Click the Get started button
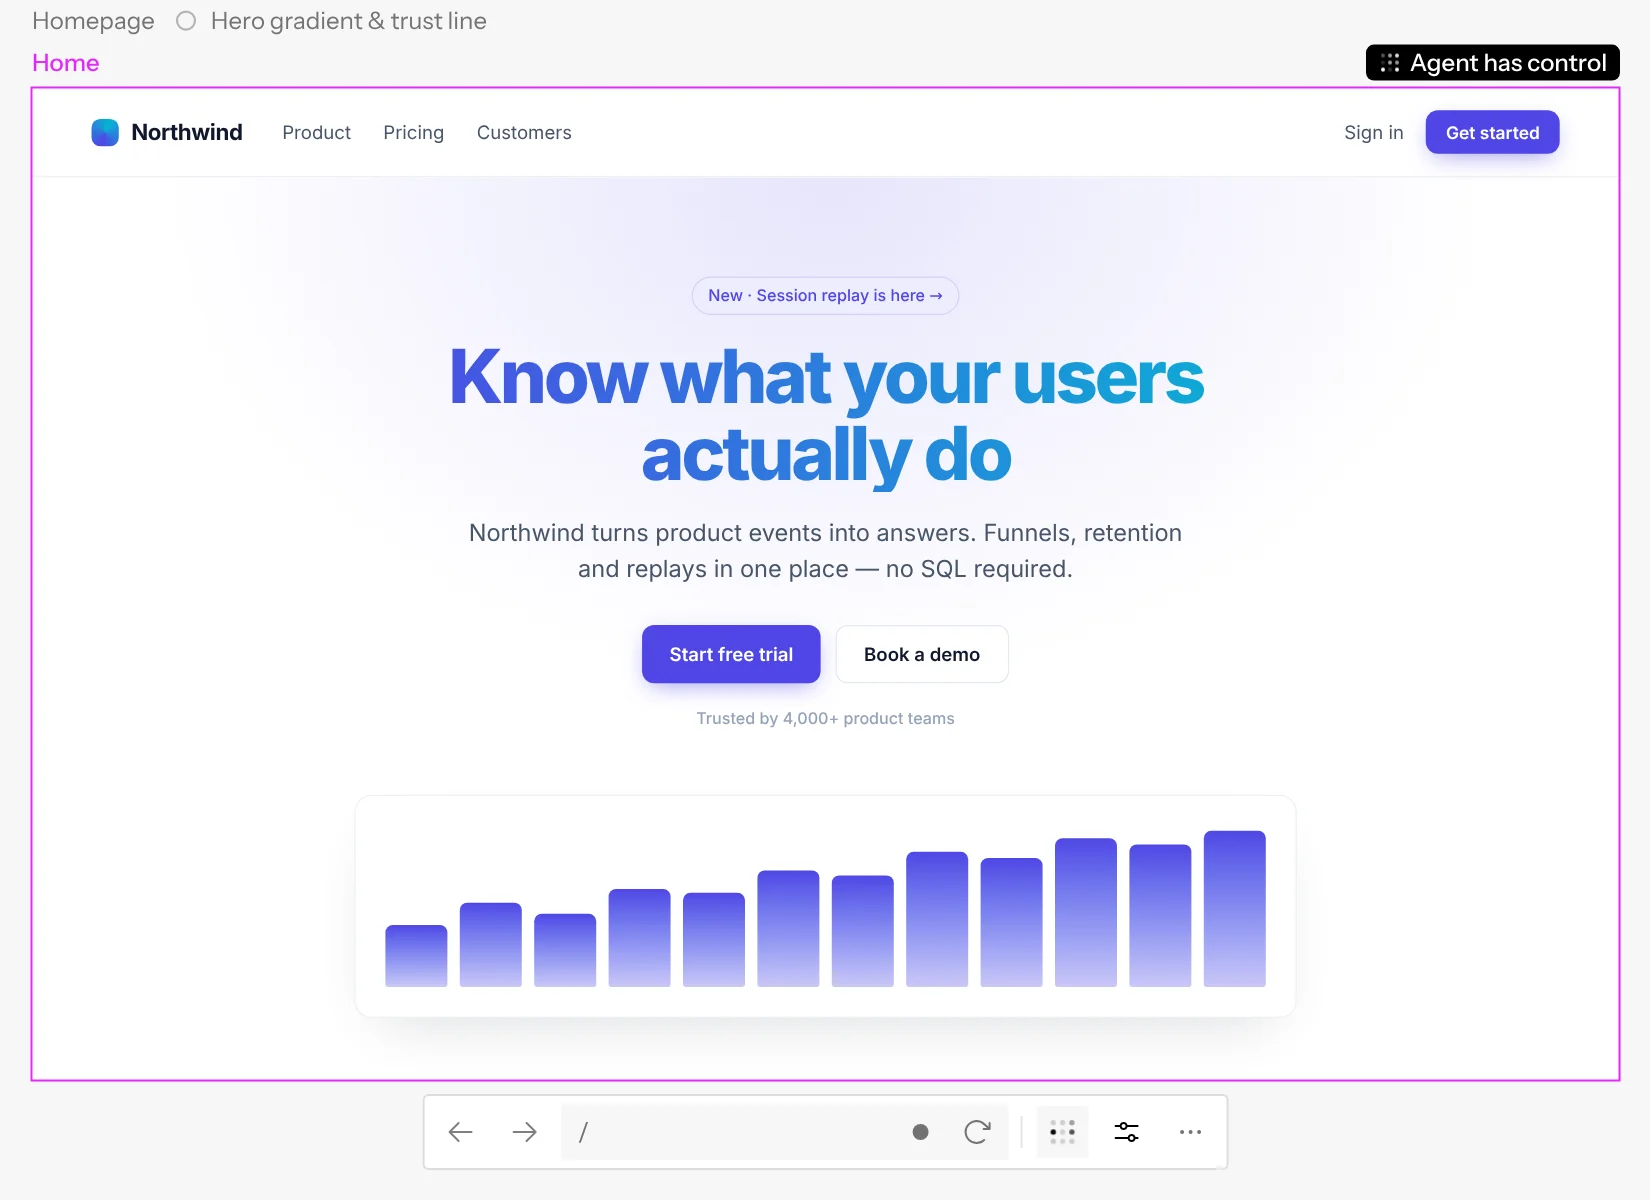The height and width of the screenshot is (1200, 1650). coord(1492,132)
